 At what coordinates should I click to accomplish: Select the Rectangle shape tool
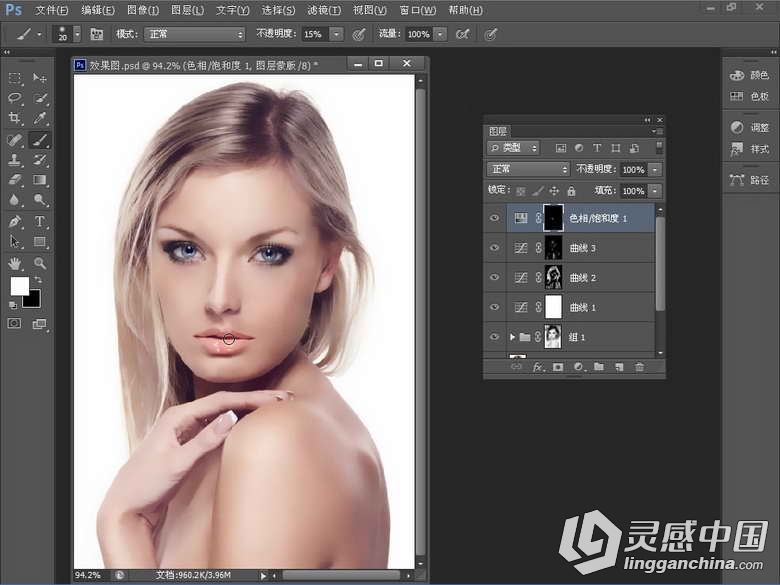pos(40,242)
